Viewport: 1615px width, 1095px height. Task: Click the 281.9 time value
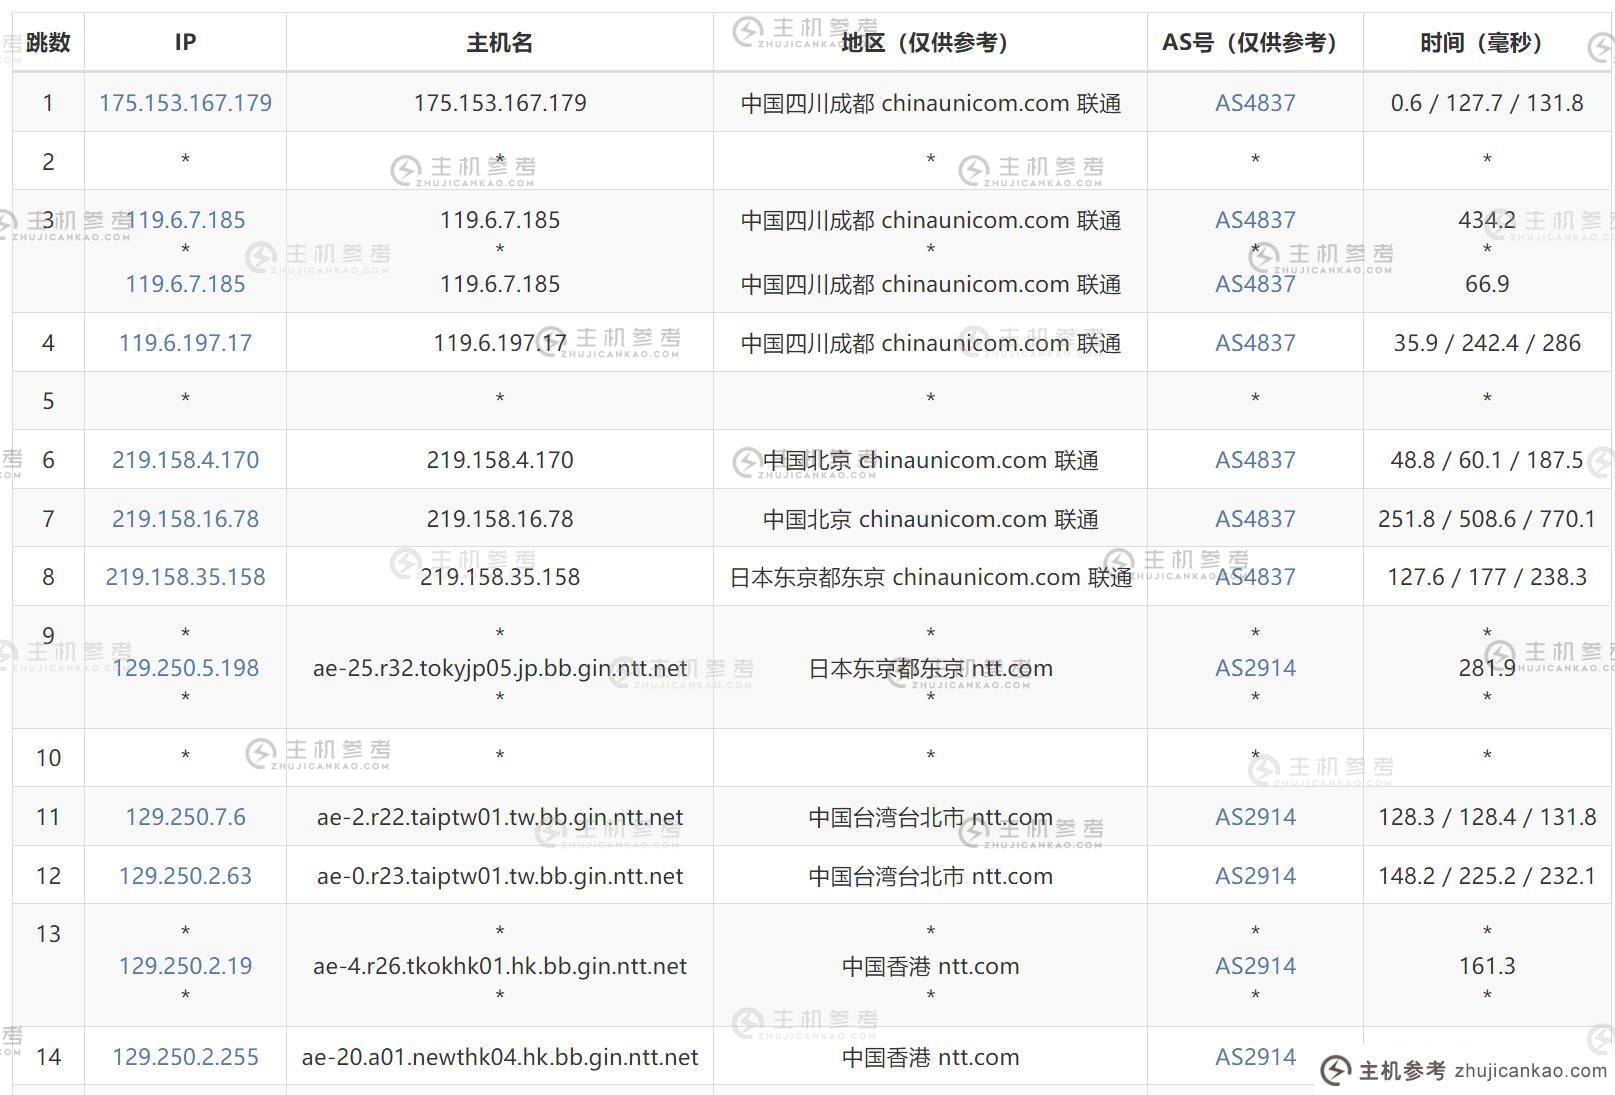1487,668
